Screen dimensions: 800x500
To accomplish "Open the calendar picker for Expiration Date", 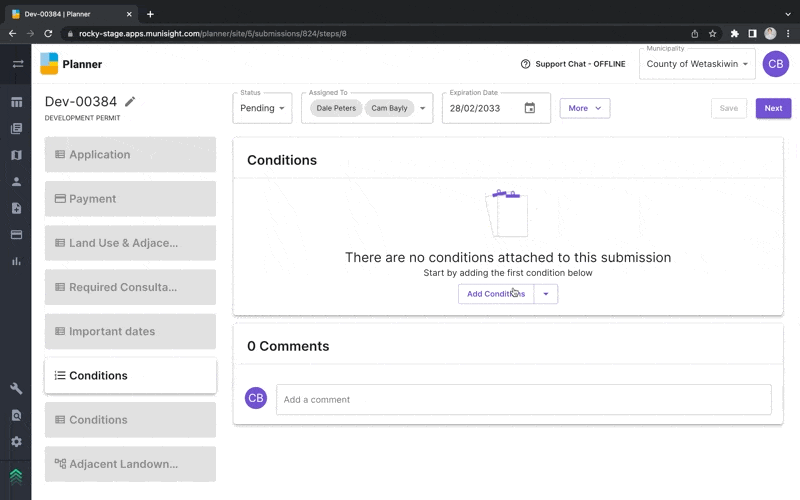I will point(530,108).
